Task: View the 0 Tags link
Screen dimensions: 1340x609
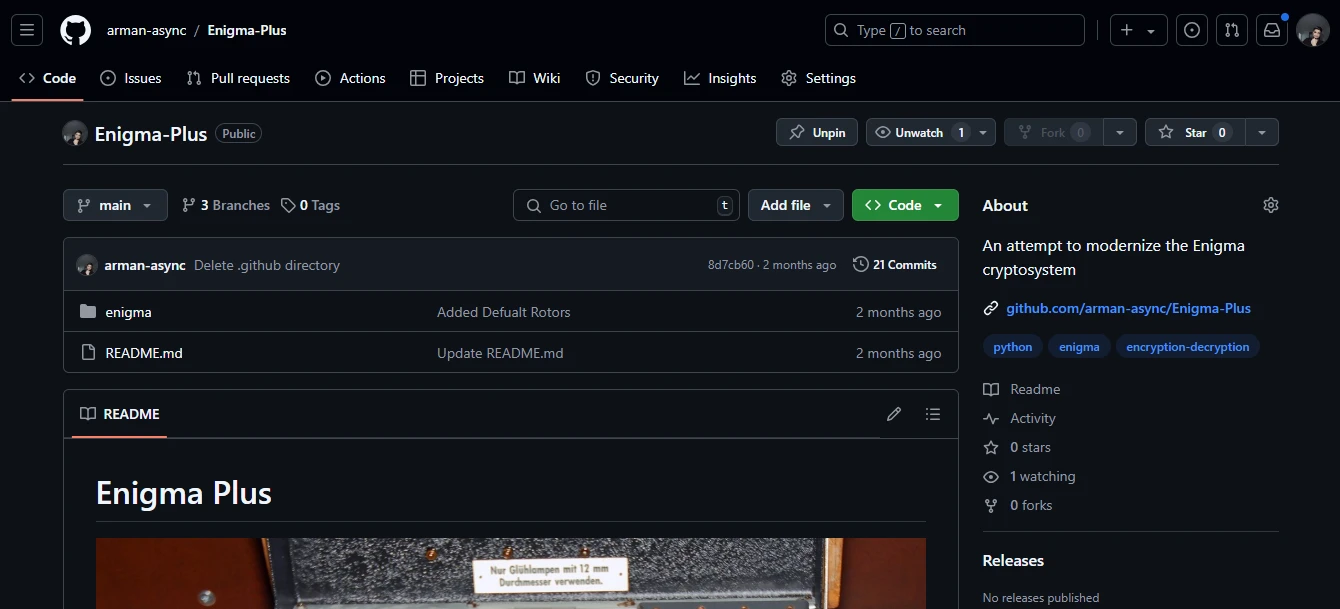Action: click(x=310, y=205)
